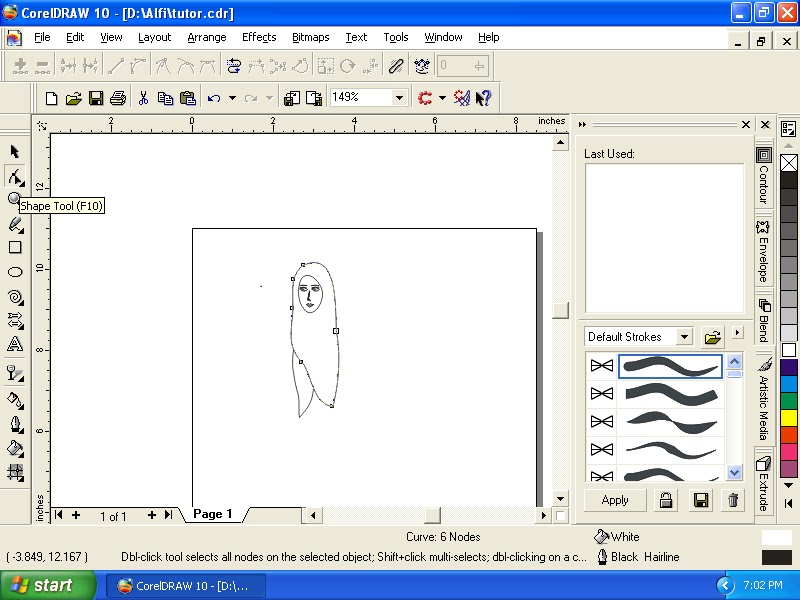Cut selection with scissors icon
The image size is (800, 600).
(x=143, y=97)
